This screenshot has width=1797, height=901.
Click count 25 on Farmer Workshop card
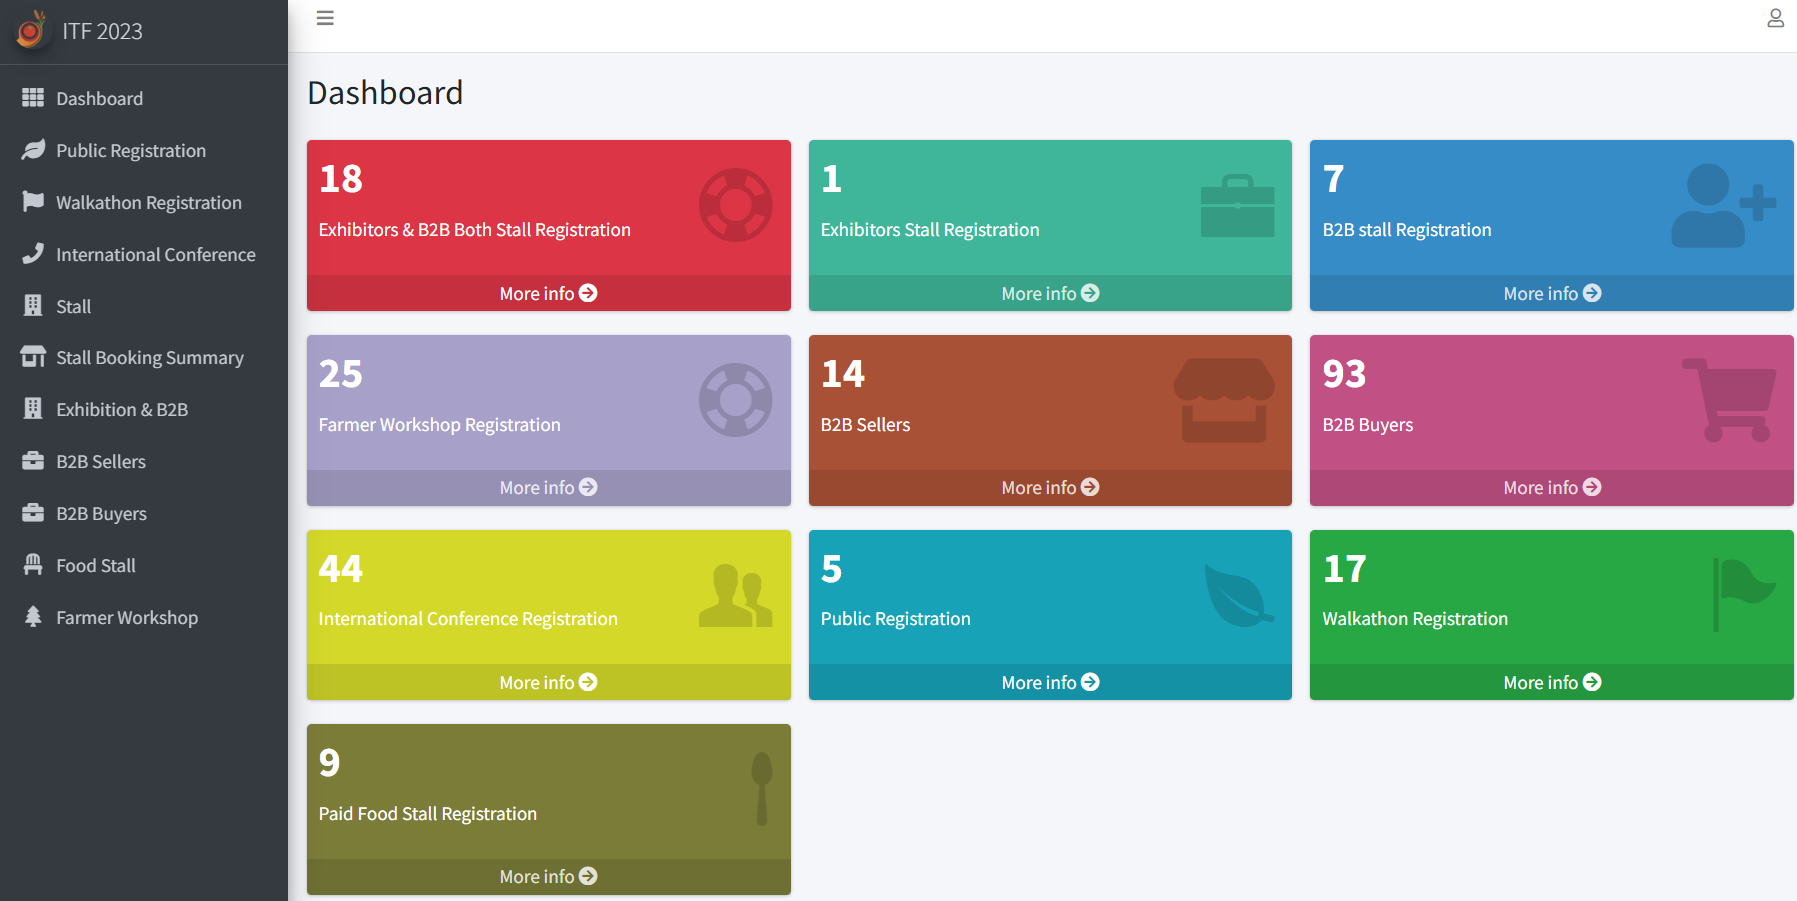coord(341,374)
